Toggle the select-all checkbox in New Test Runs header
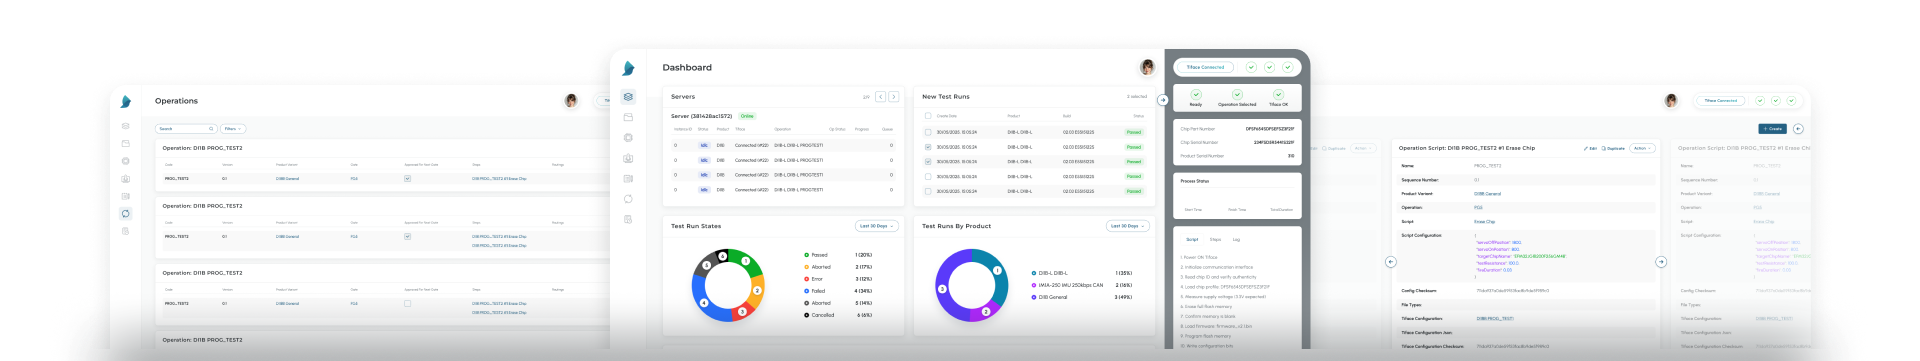The height and width of the screenshot is (361, 1920). tap(928, 116)
